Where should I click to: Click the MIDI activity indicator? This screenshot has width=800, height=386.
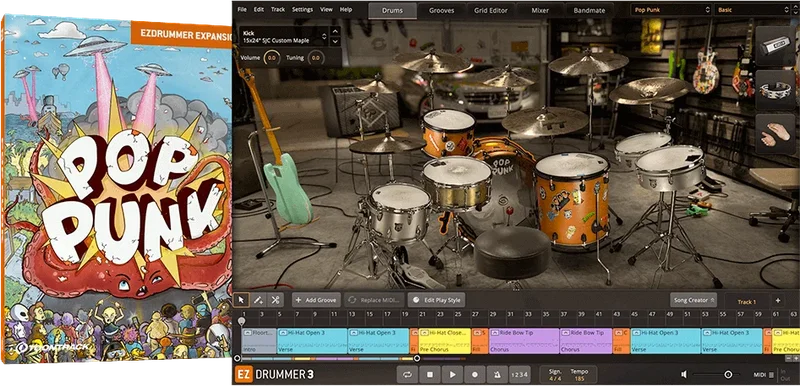(771, 375)
